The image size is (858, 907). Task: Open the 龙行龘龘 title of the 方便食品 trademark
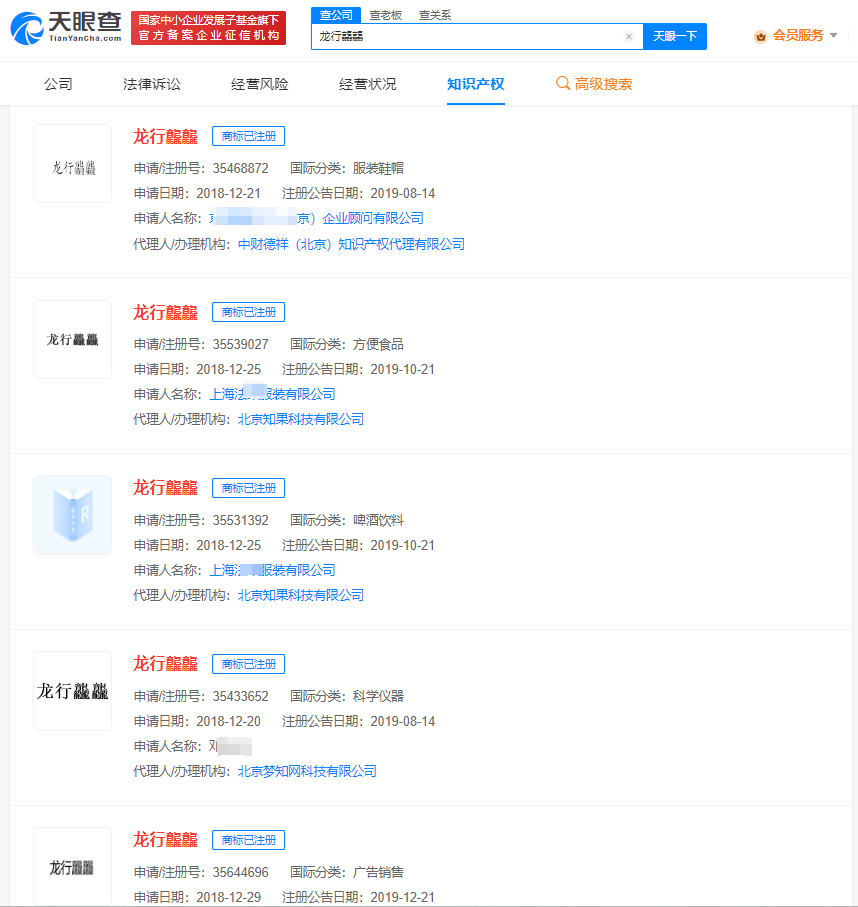coord(165,312)
